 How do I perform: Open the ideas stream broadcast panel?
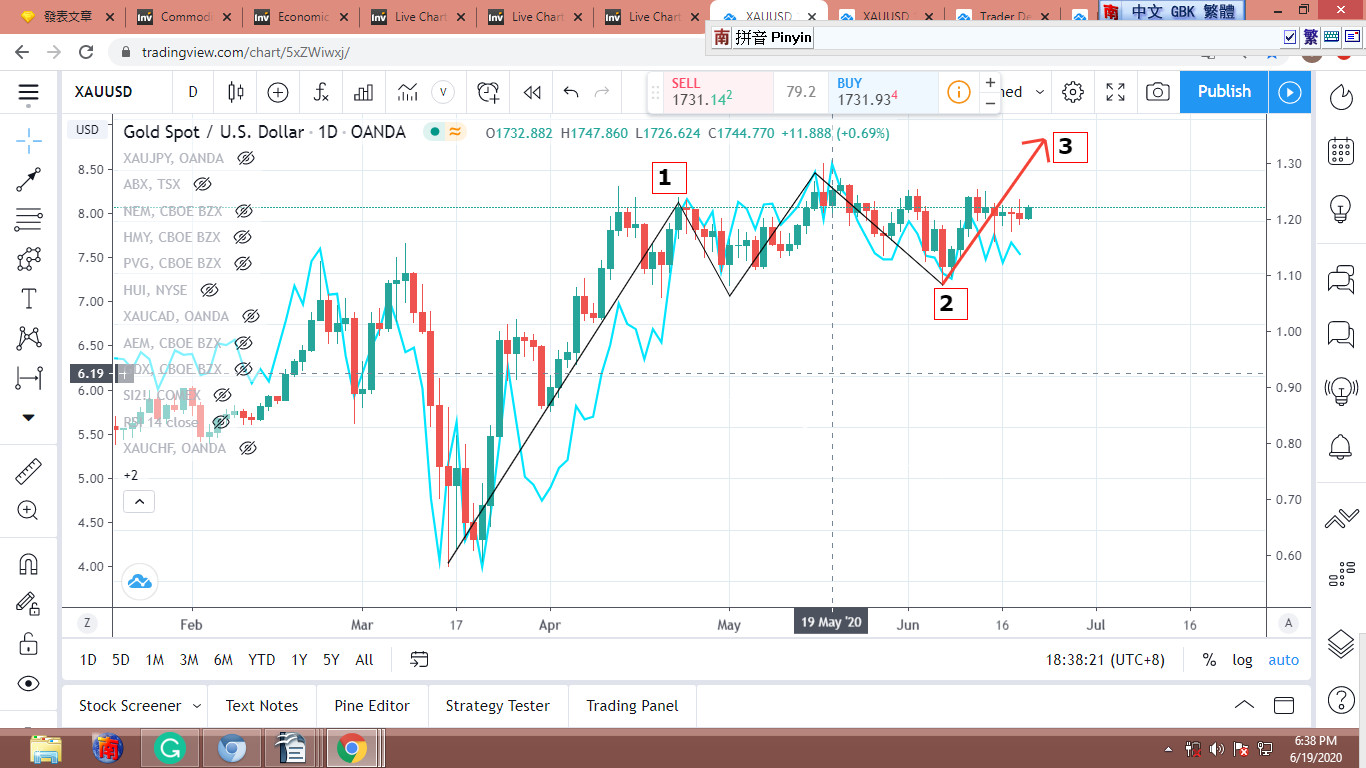point(1340,389)
